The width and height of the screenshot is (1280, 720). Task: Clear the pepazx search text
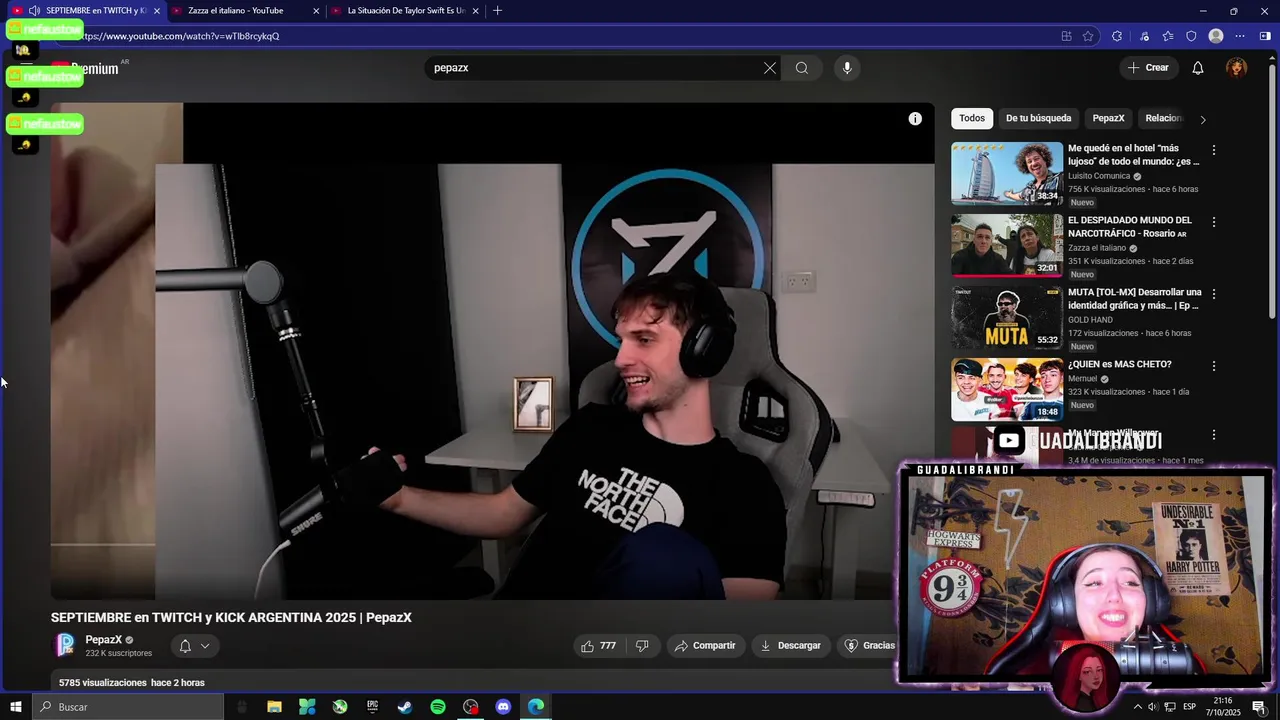coord(770,68)
